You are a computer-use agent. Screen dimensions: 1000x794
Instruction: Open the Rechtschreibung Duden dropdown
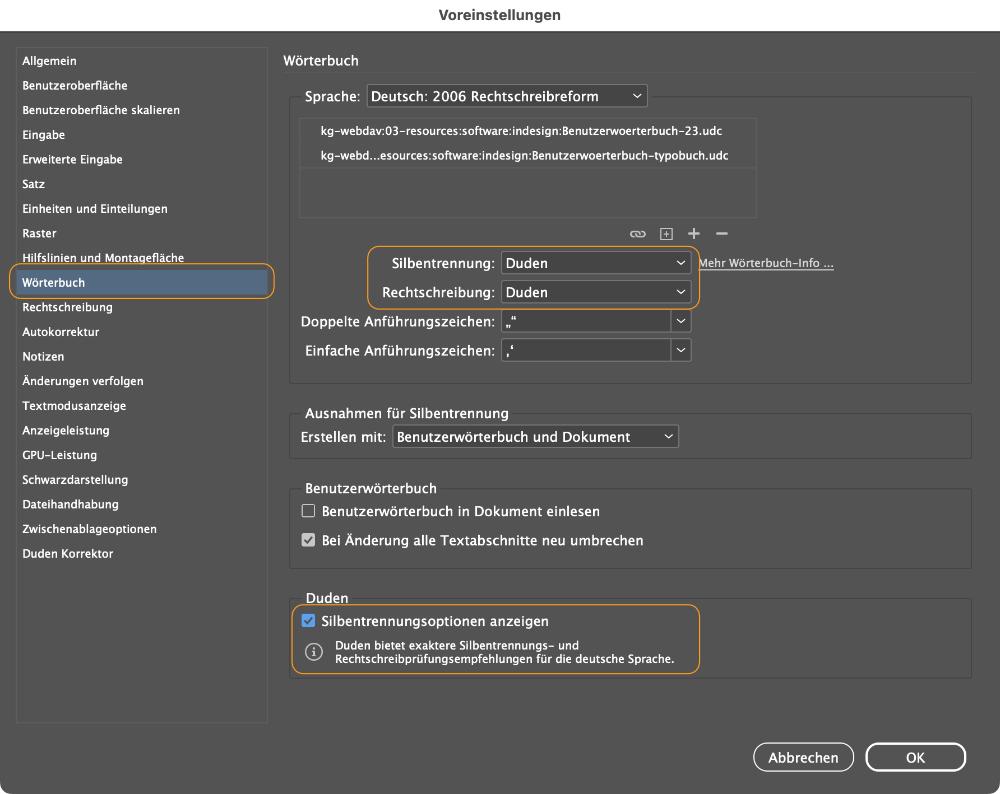(596, 292)
